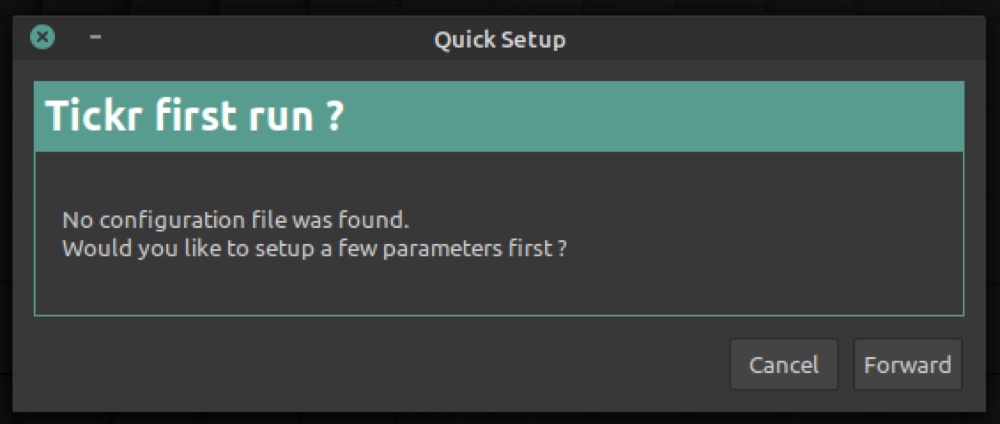
Task: Cancel the first run setup
Action: (x=784, y=365)
